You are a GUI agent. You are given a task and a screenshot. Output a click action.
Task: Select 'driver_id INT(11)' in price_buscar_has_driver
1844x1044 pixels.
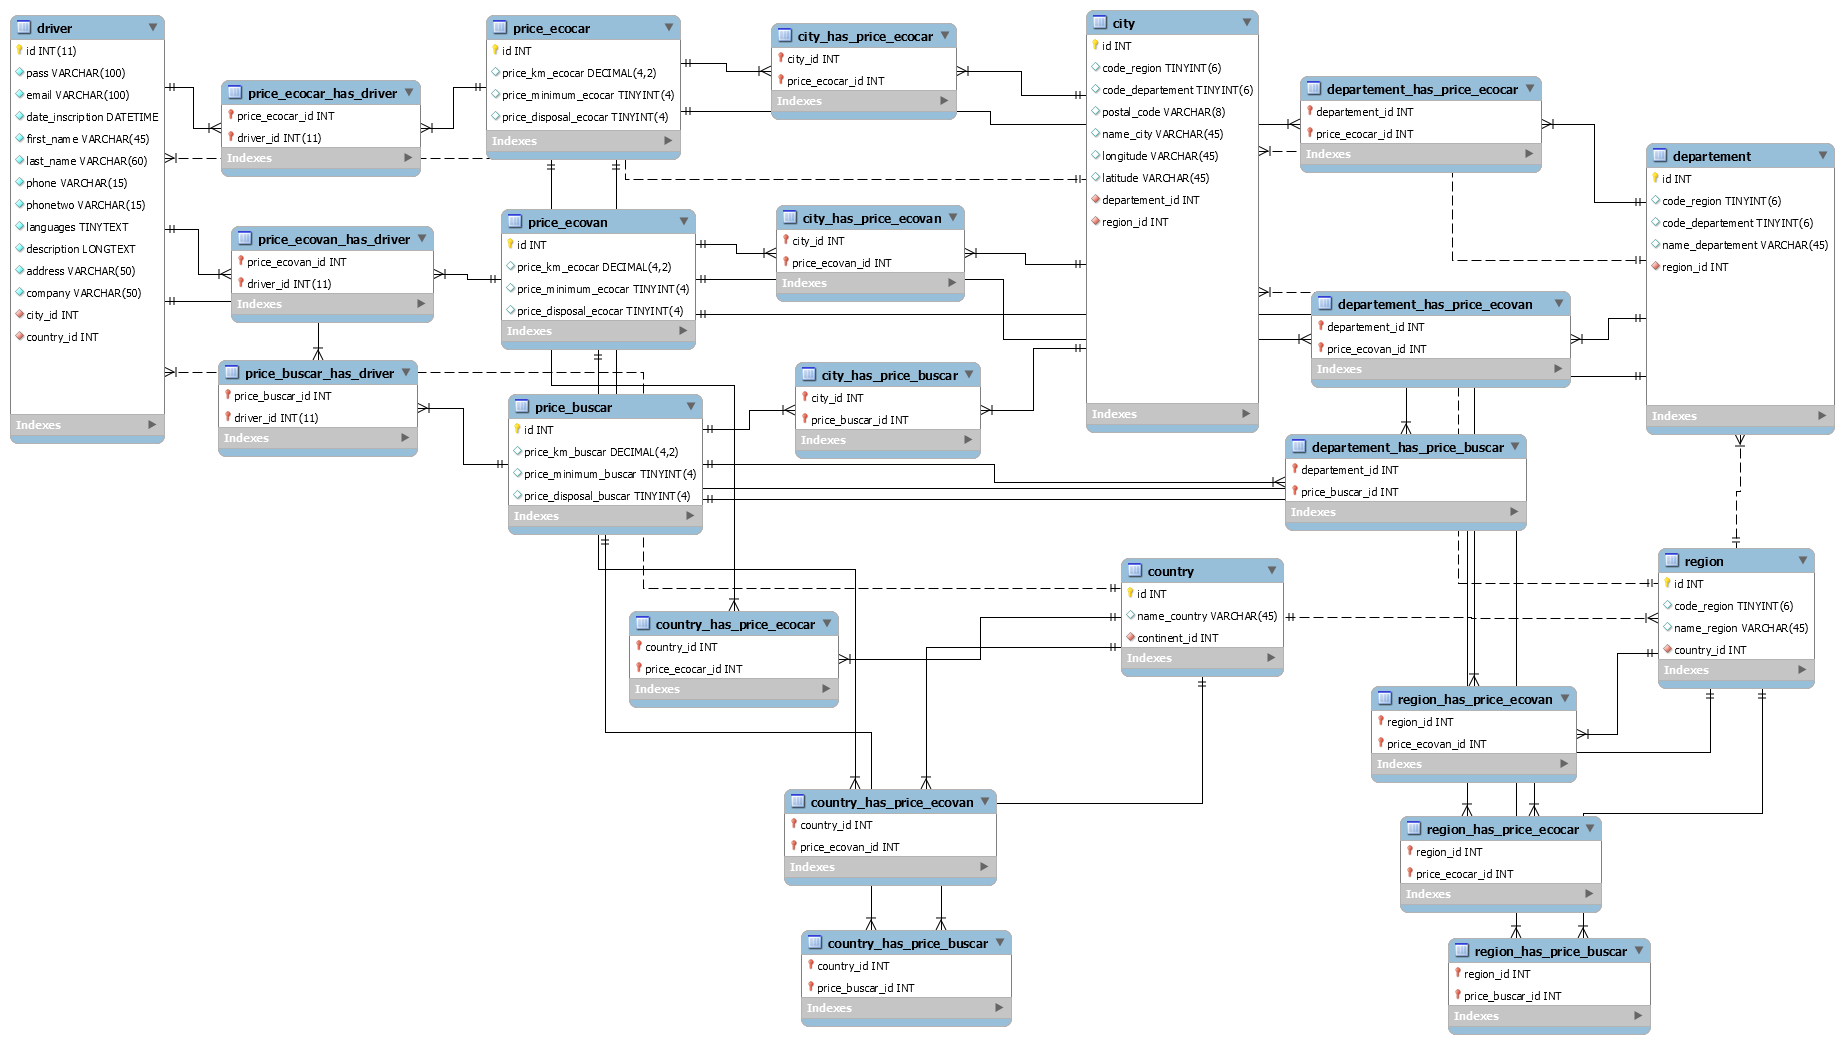317,418
